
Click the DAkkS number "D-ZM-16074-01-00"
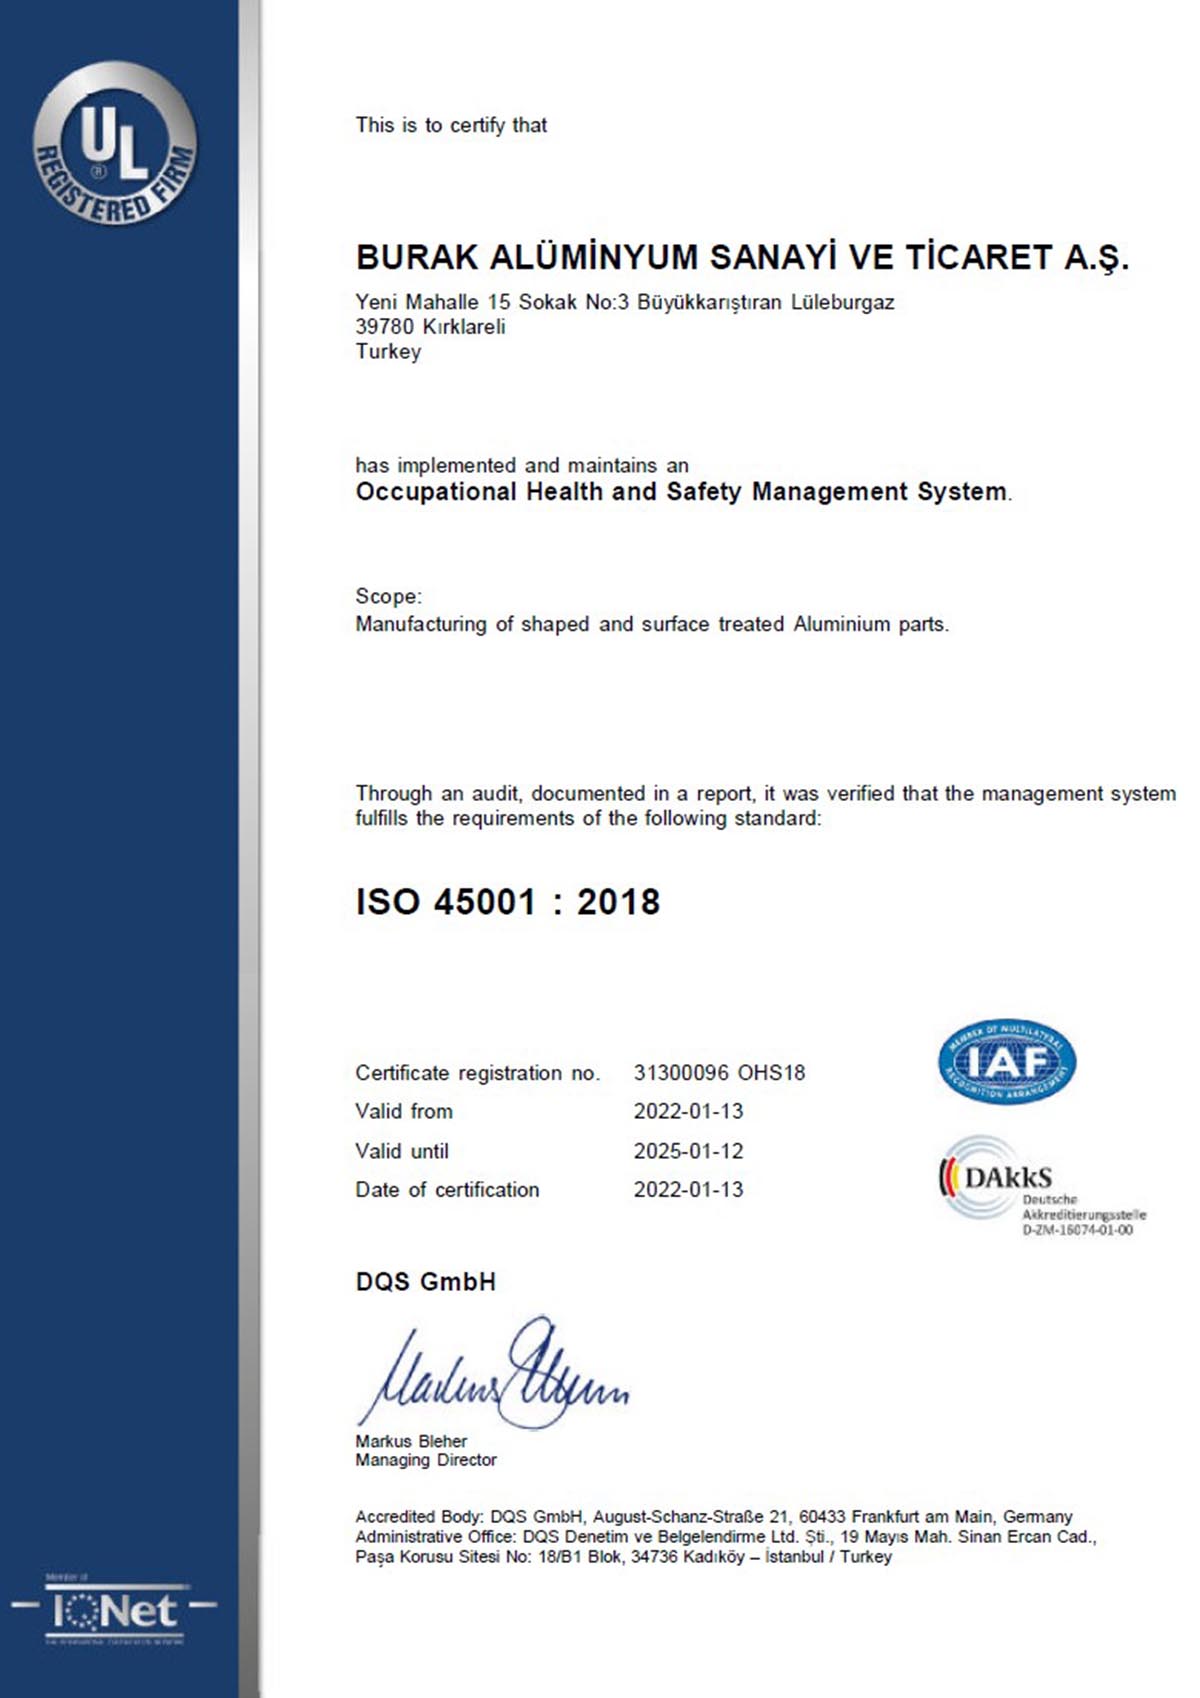1077,1230
